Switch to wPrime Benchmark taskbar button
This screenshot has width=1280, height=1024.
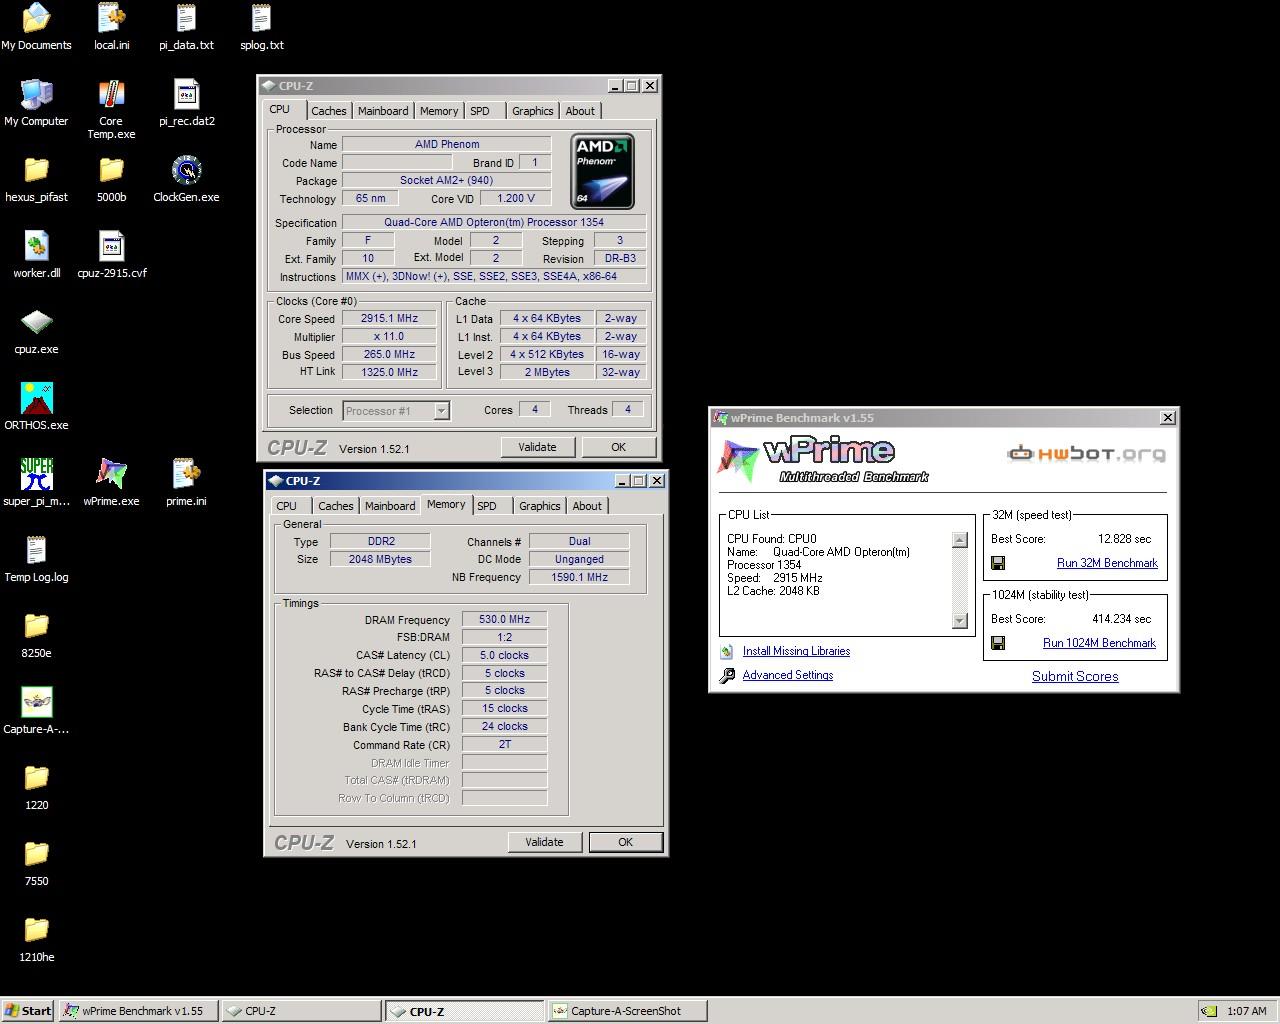pos(138,1011)
